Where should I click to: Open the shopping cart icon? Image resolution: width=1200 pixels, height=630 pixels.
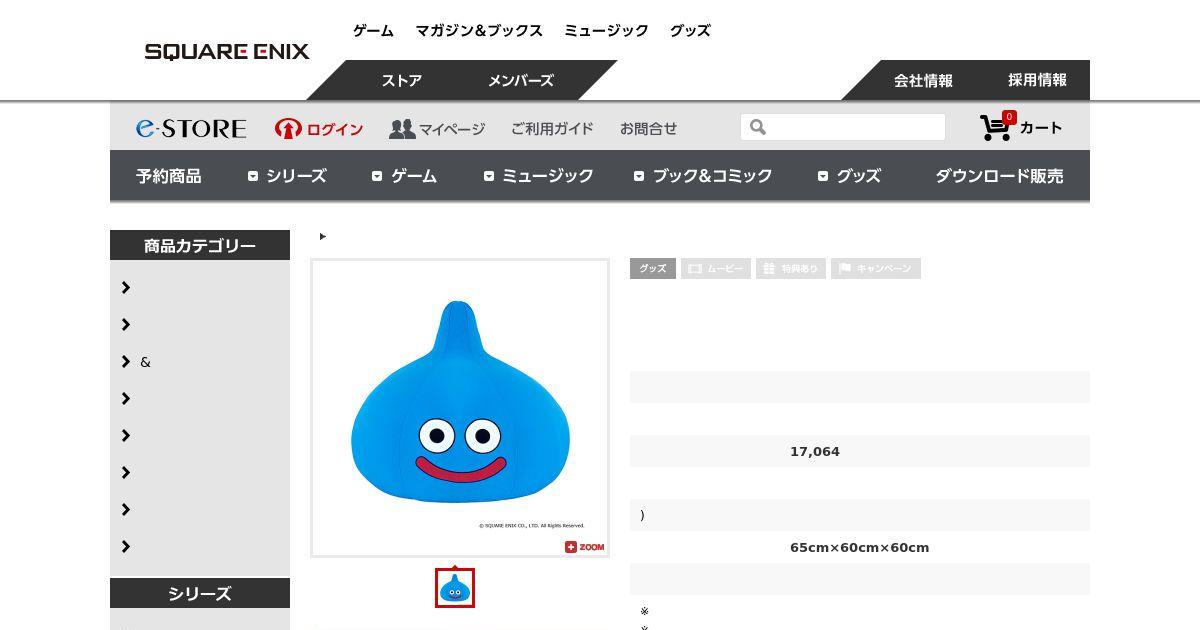click(995, 128)
